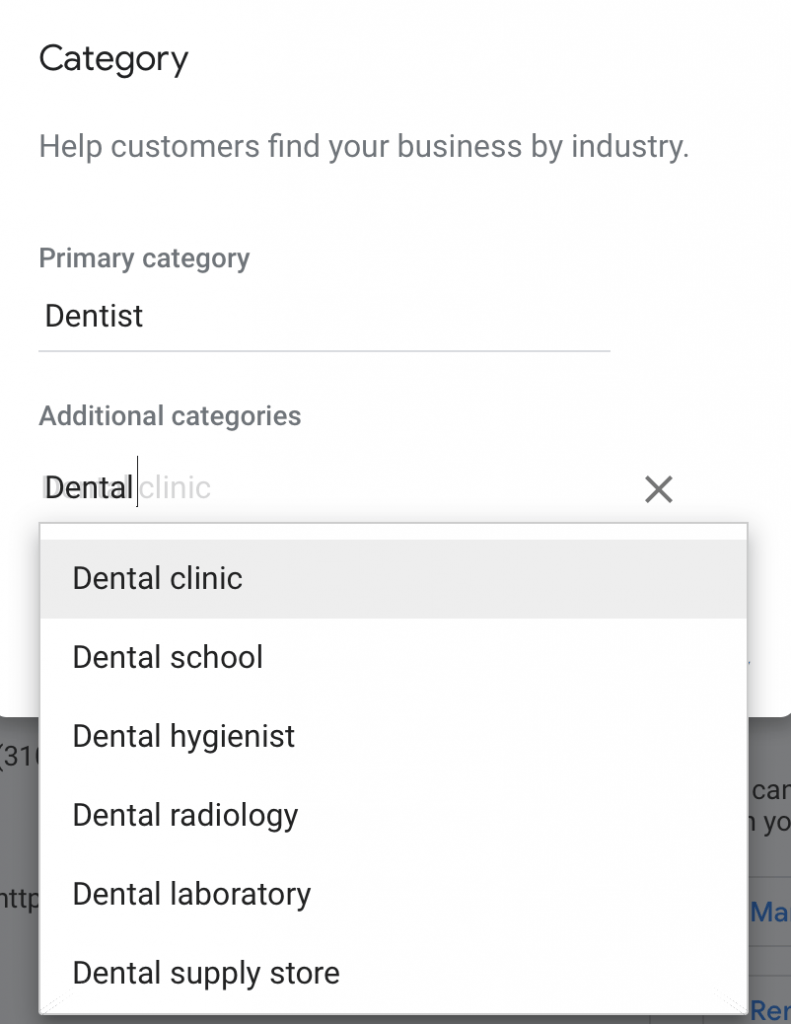791x1024 pixels.
Task: Choose "Dental laboratory" from the list
Action: 191,894
